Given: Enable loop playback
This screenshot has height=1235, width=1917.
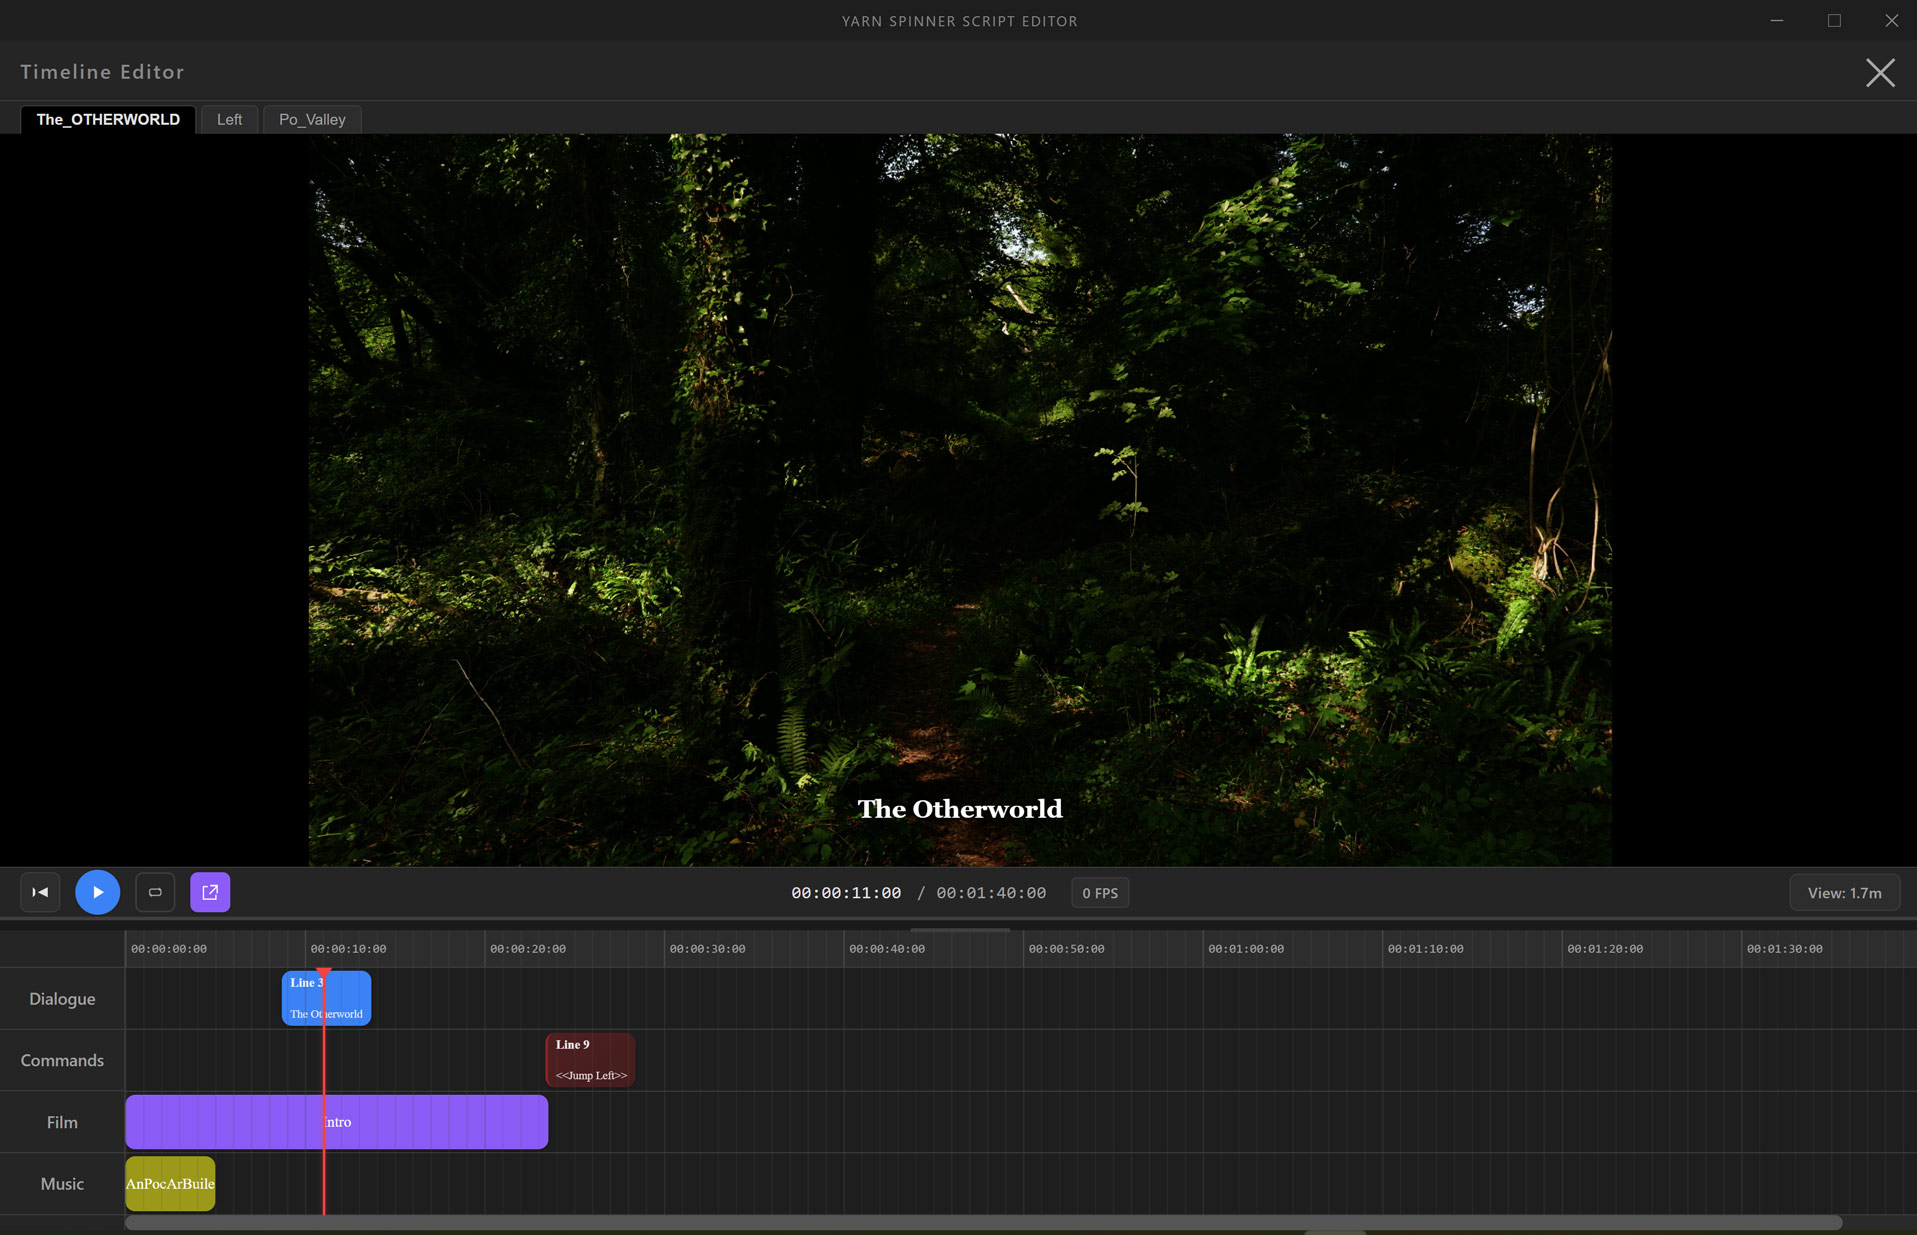Looking at the screenshot, I should [155, 892].
